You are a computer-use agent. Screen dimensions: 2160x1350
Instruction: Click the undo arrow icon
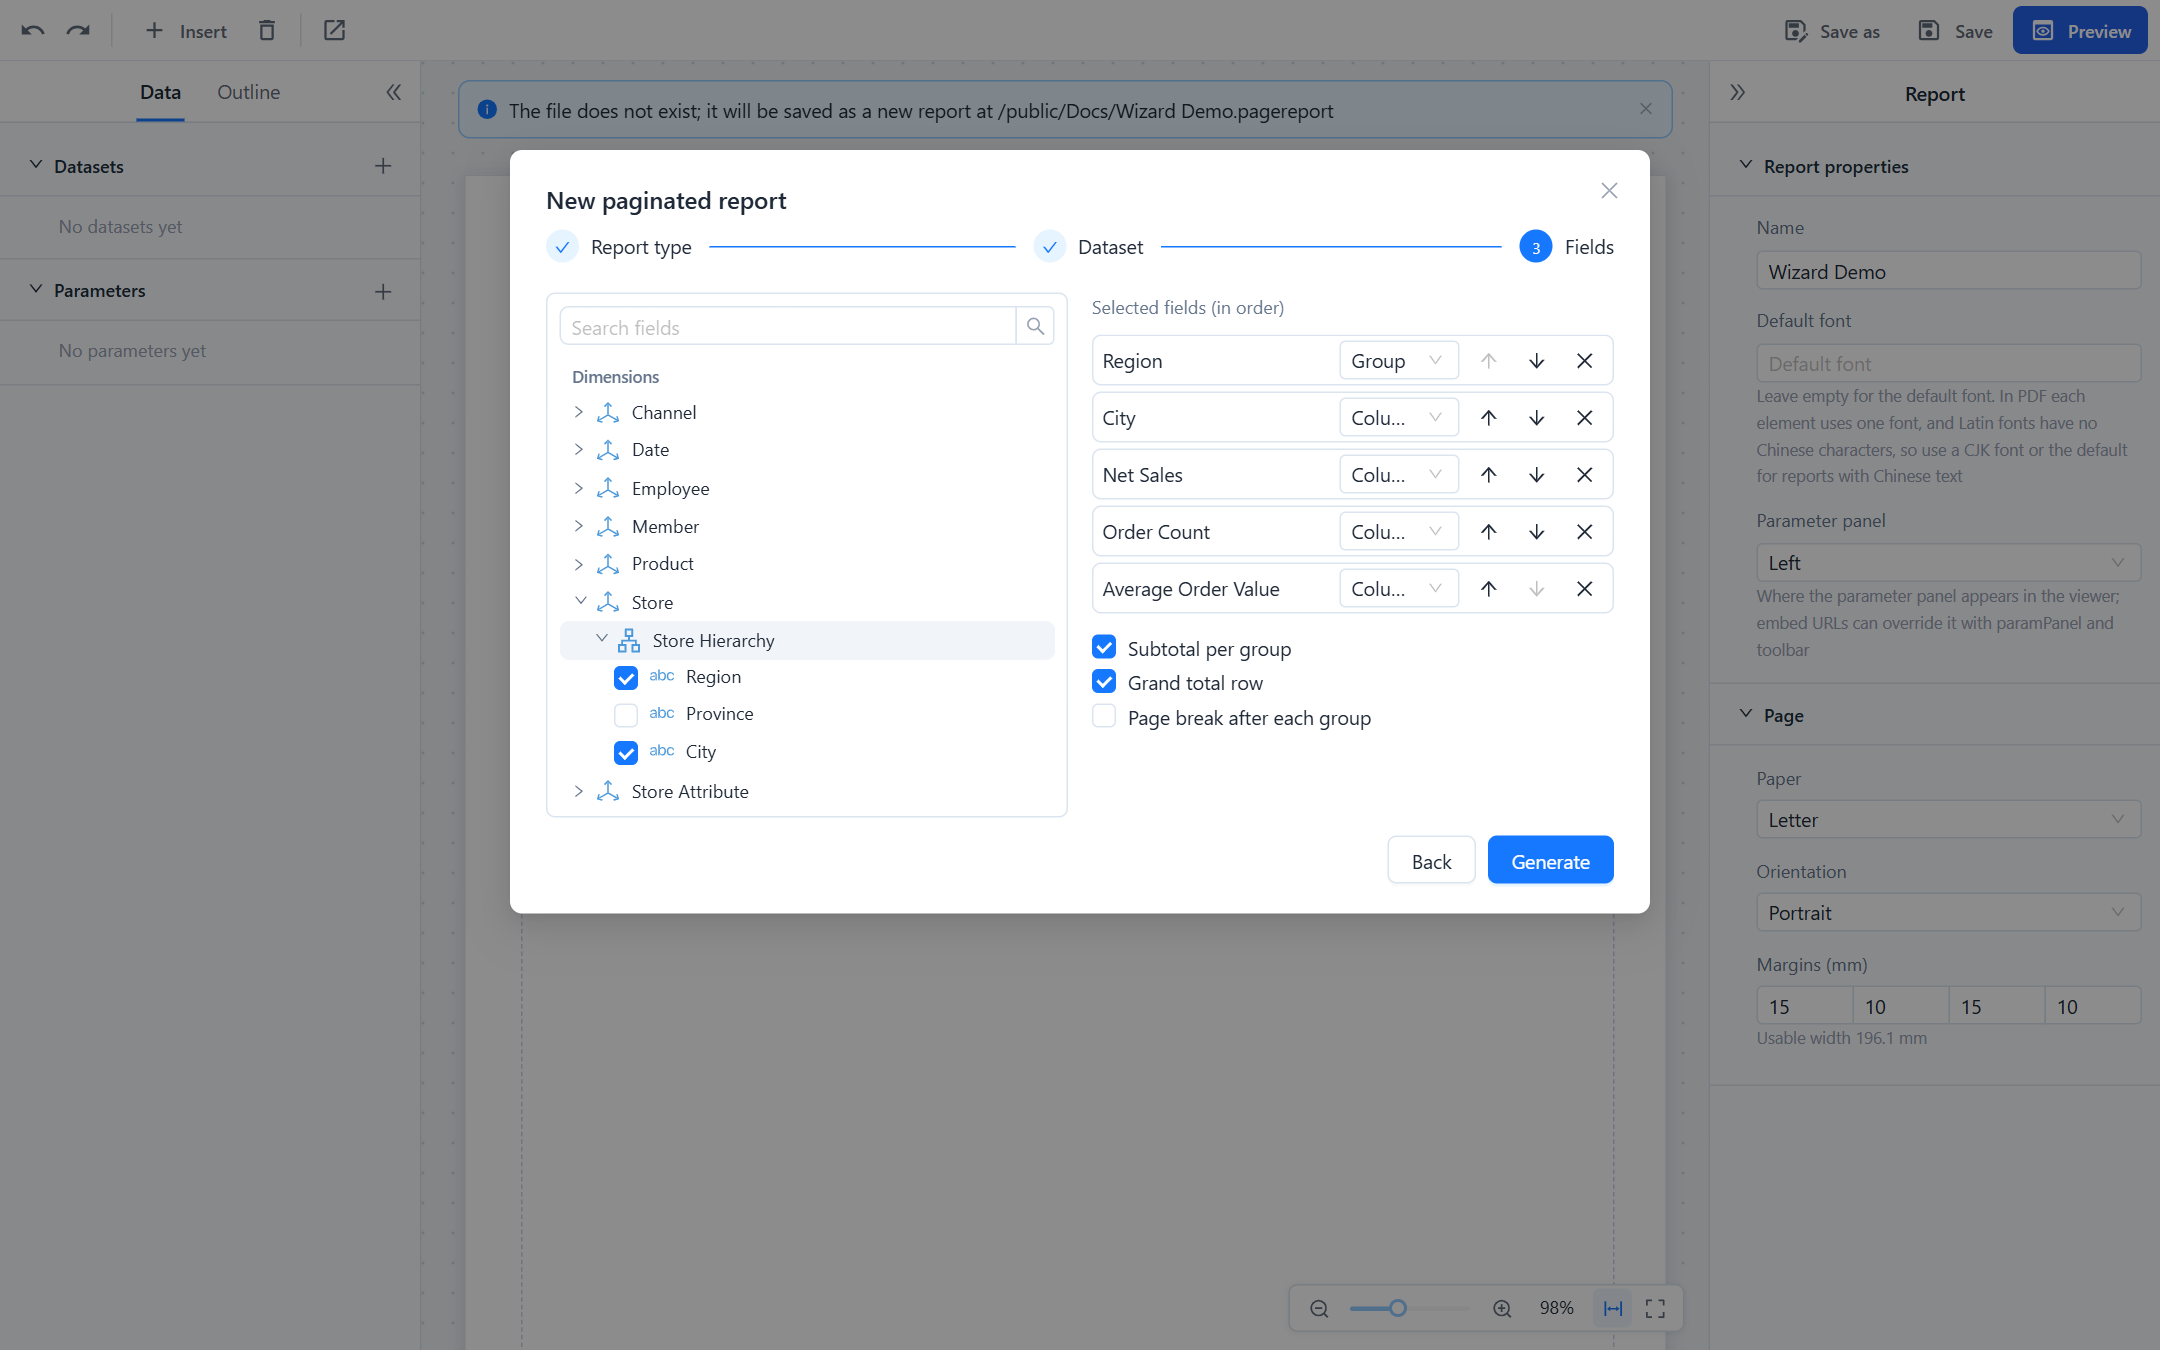pyautogui.click(x=32, y=31)
